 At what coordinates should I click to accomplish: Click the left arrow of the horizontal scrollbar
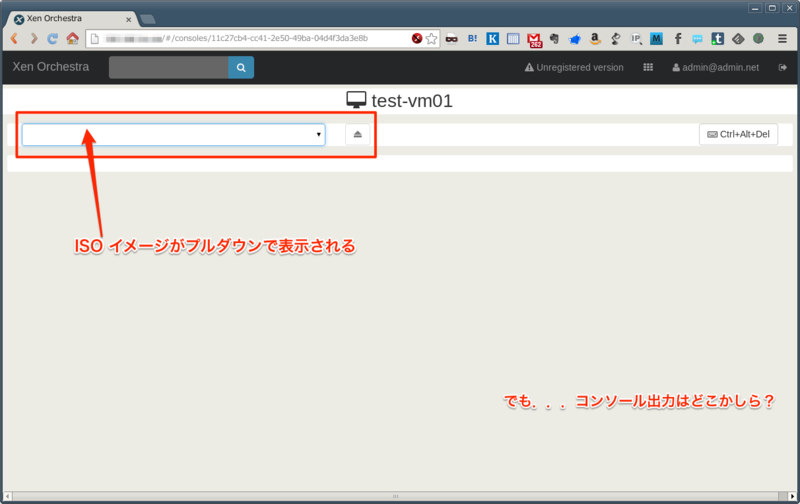tap(8, 496)
